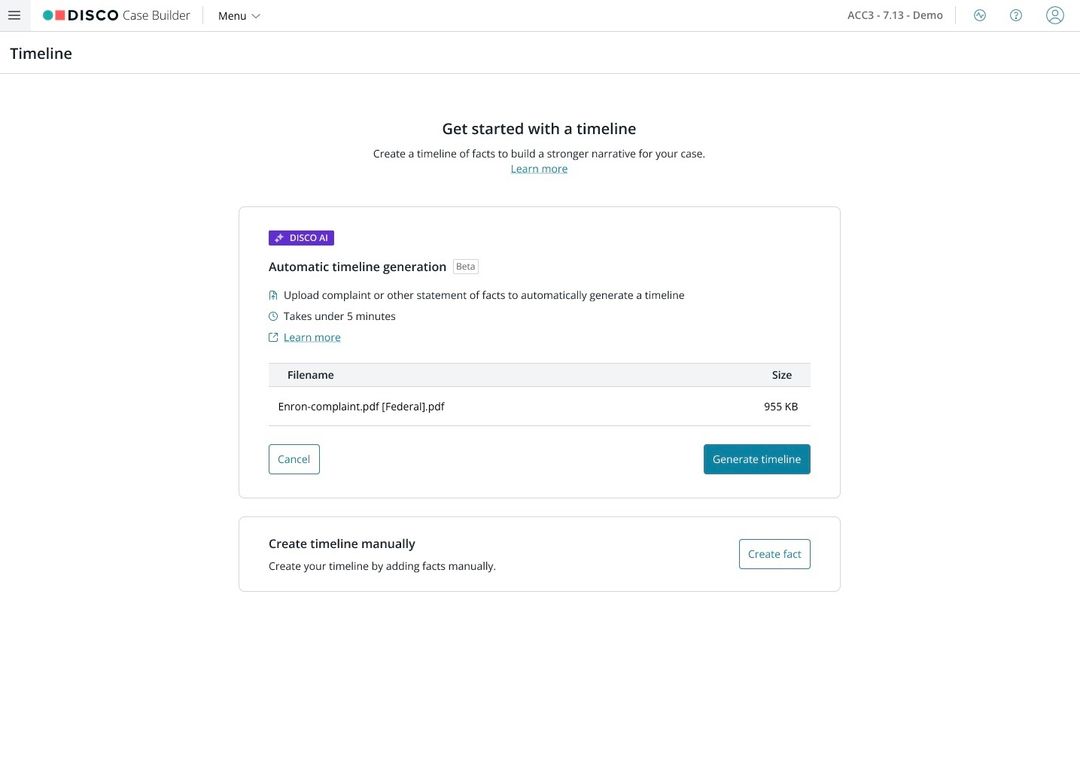Click the DISCO AI sparkle badge

301,235
